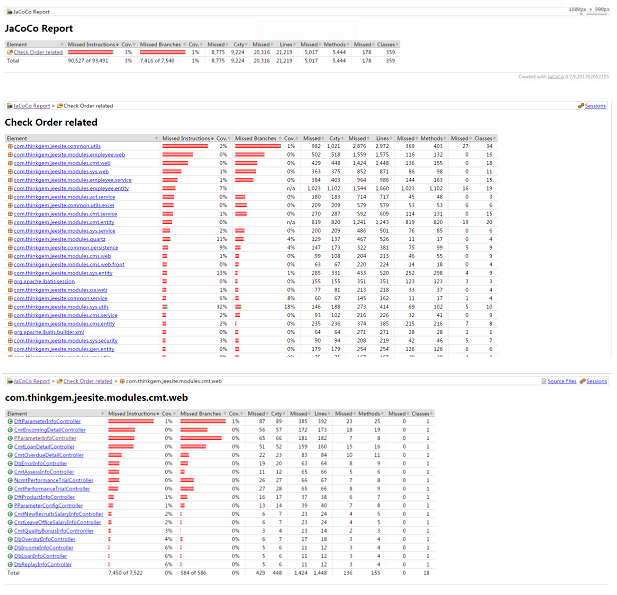
Task: Click package icon for modules.act.service row
Action: [x=11, y=197]
